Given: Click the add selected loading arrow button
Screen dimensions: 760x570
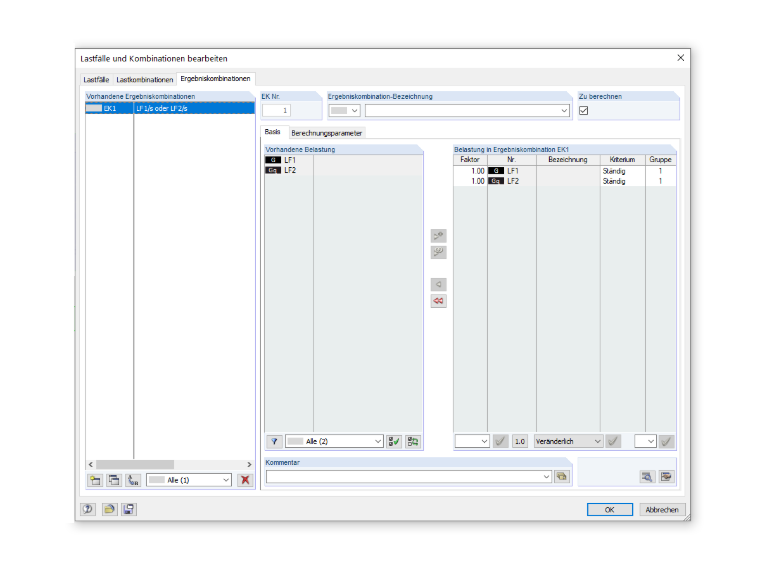Looking at the screenshot, I should tap(439, 236).
